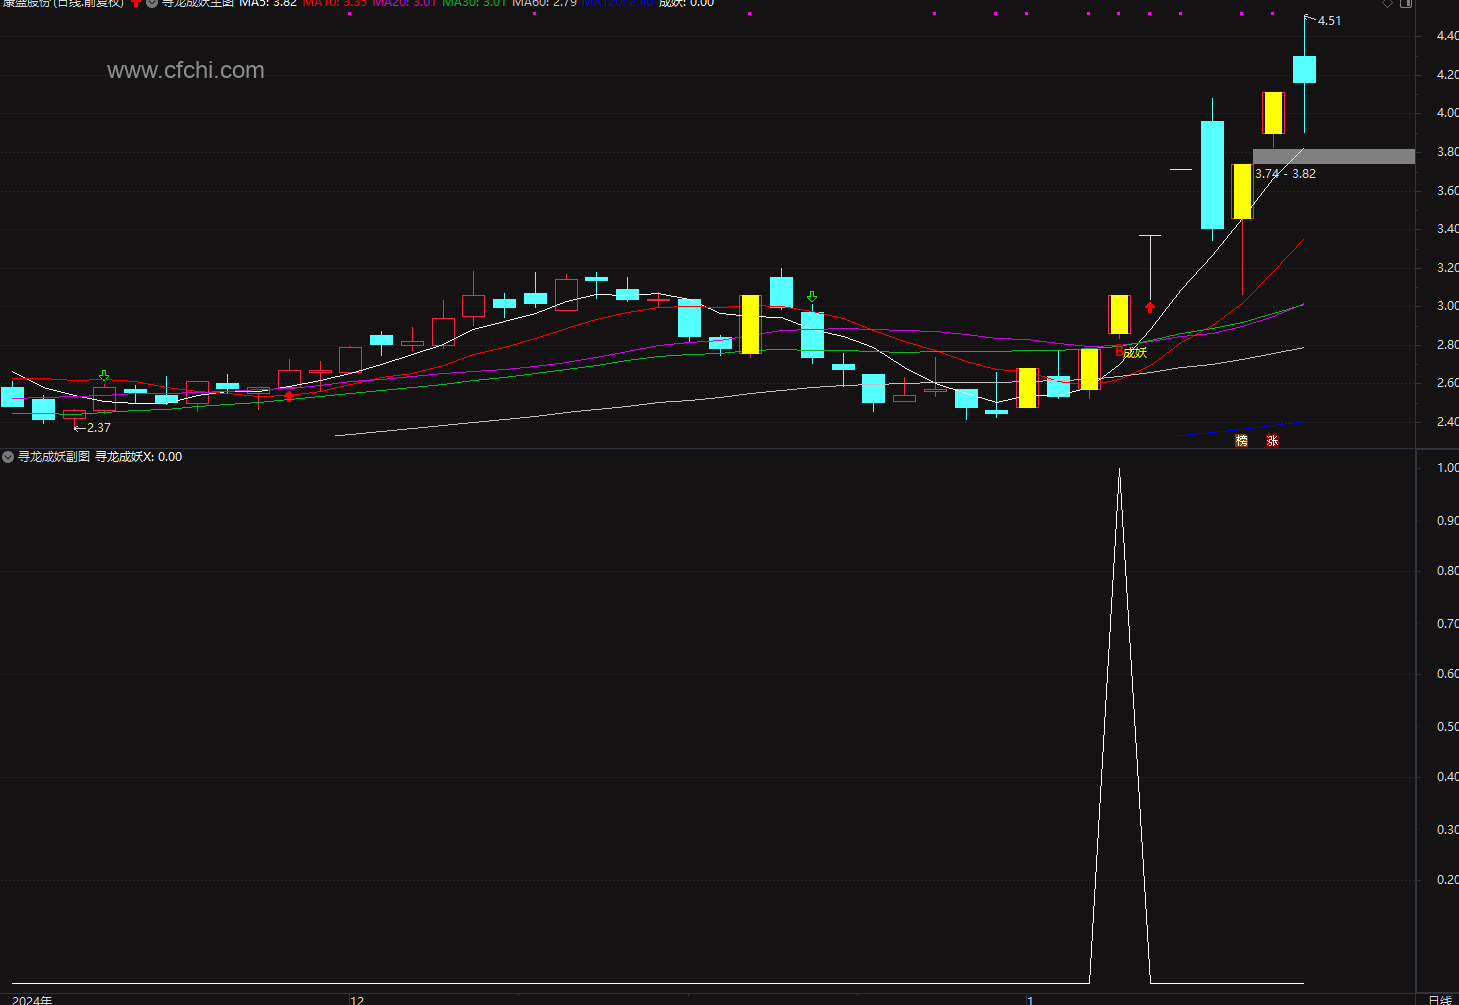Click the orange 榜 marker icon
Screen dimensions: 1459x1005
click(1242, 440)
